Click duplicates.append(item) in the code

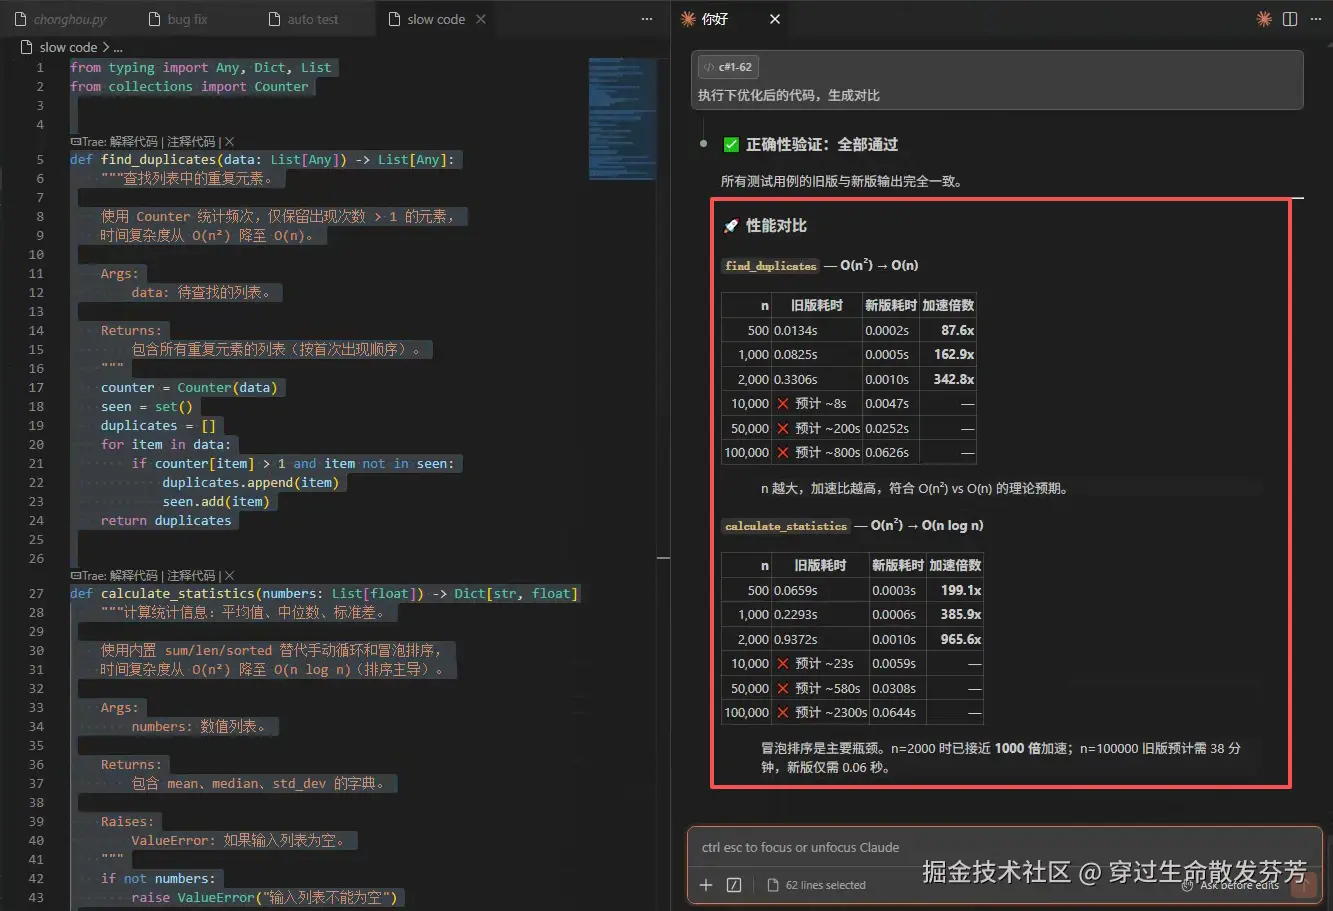[x=251, y=483]
